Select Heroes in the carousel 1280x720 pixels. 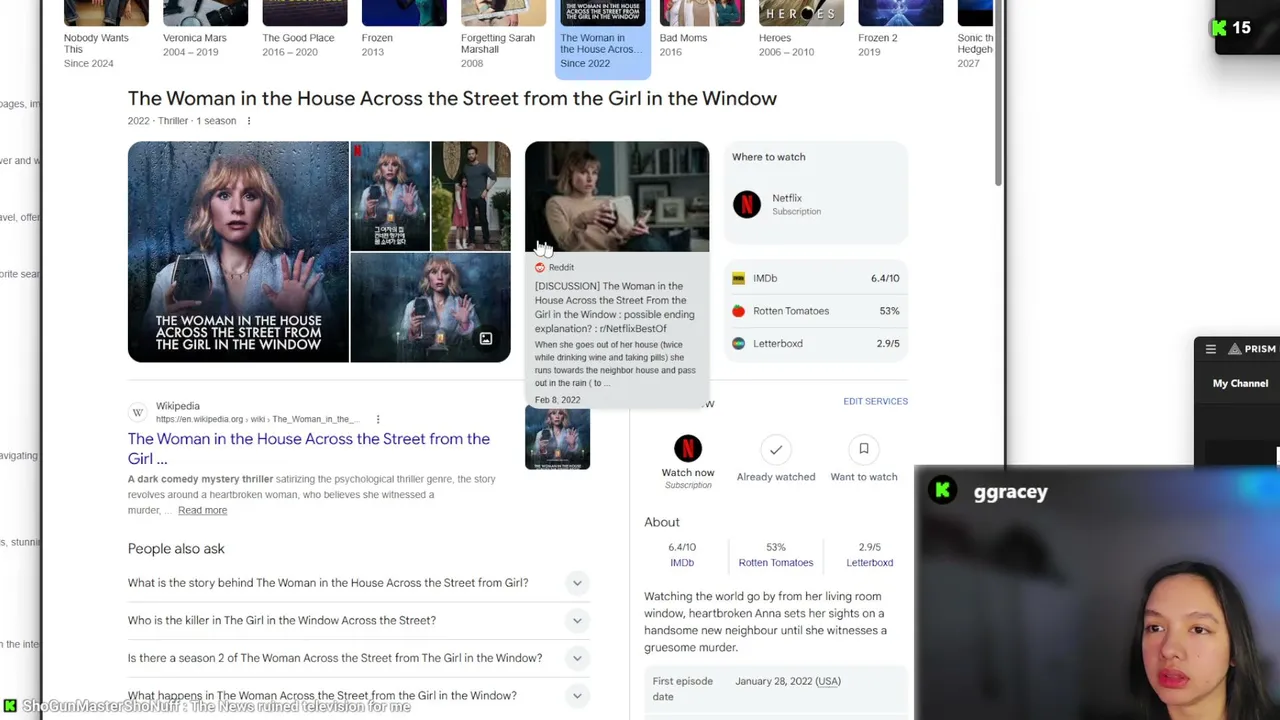coord(800,30)
